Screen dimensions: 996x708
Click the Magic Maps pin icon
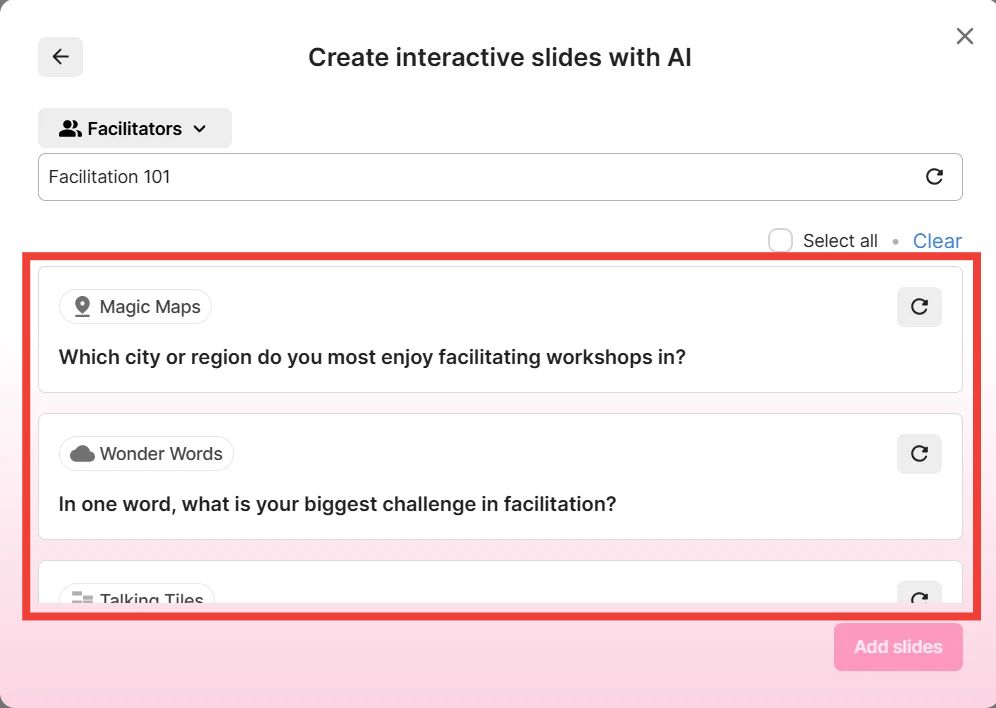click(x=82, y=307)
